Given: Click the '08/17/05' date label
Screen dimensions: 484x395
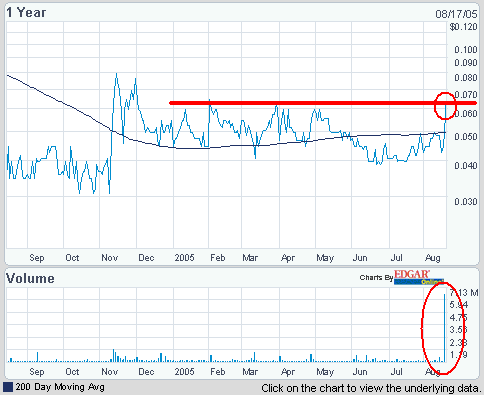Looking at the screenshot, I should (x=456, y=14).
